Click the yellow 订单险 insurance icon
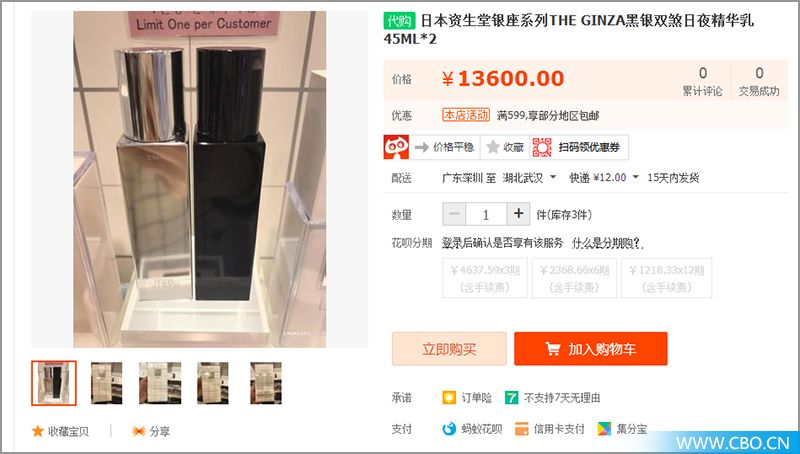The height and width of the screenshot is (454, 800). pyautogui.click(x=449, y=397)
